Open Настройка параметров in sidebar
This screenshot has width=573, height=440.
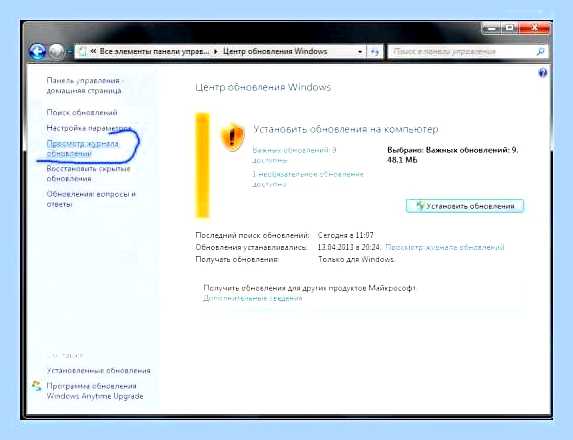click(x=89, y=128)
